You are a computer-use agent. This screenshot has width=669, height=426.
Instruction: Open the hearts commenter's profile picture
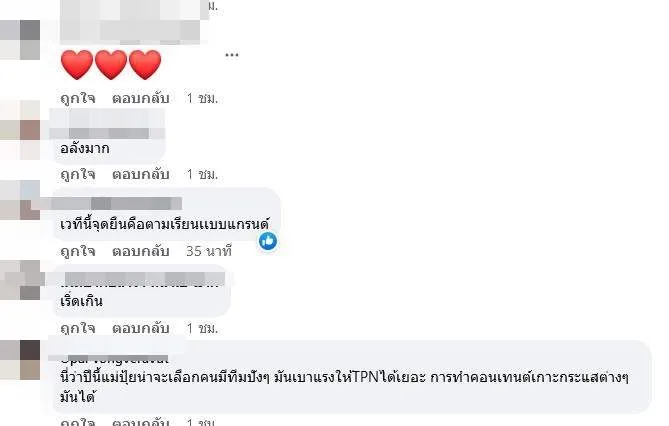[20, 40]
